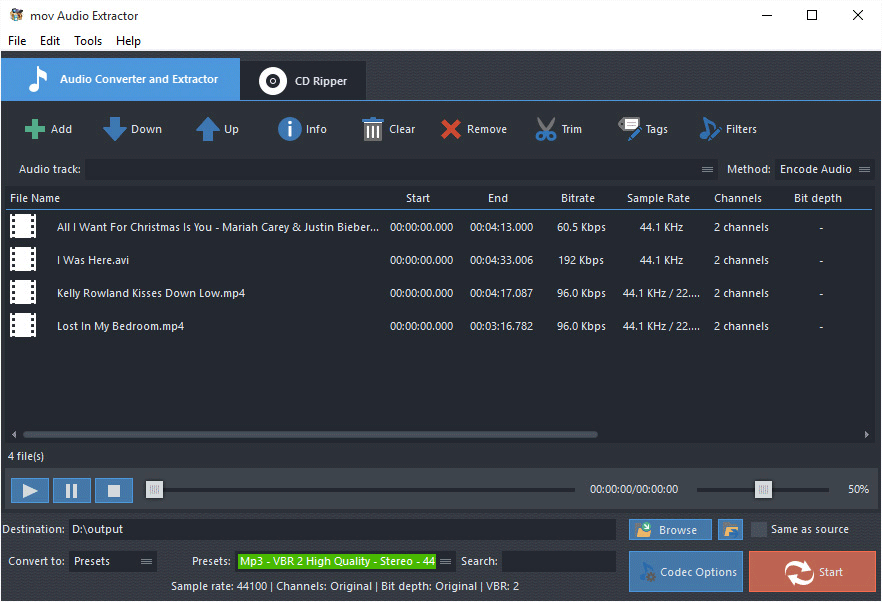
Task: Open the Presets dropdown next to Convert to
Action: click(112, 561)
